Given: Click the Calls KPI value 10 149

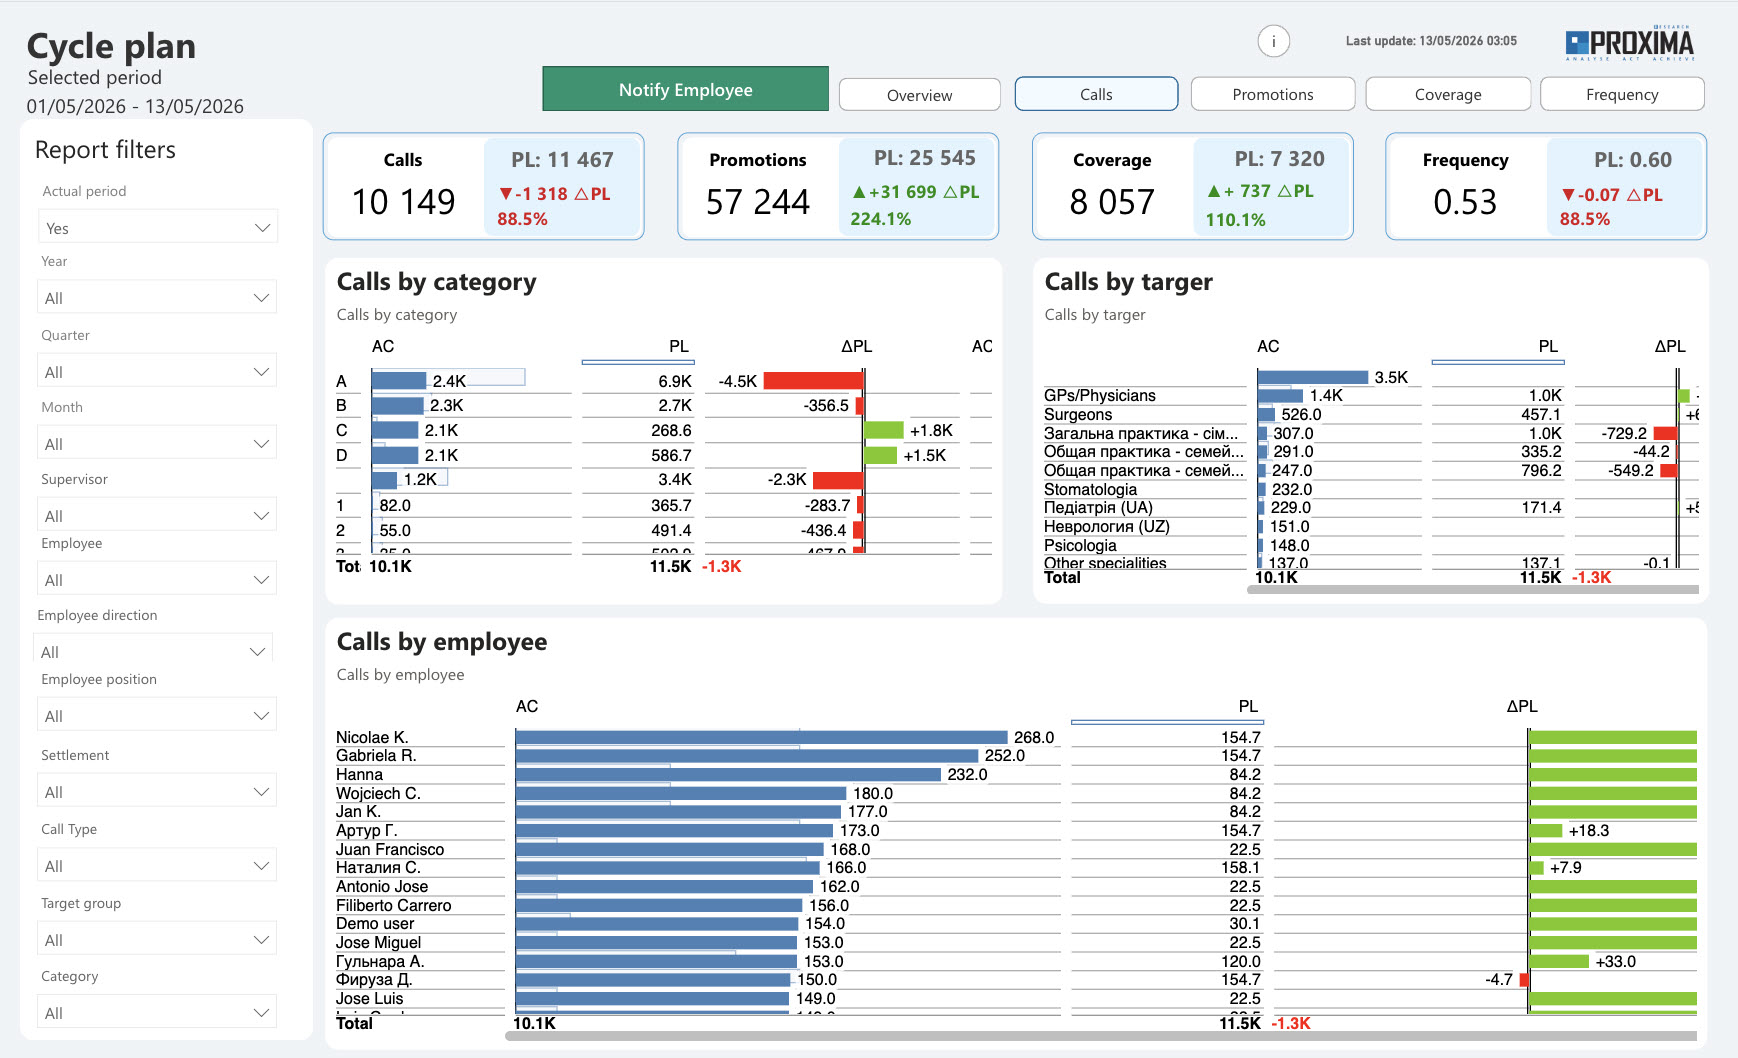Looking at the screenshot, I should click(x=403, y=202).
